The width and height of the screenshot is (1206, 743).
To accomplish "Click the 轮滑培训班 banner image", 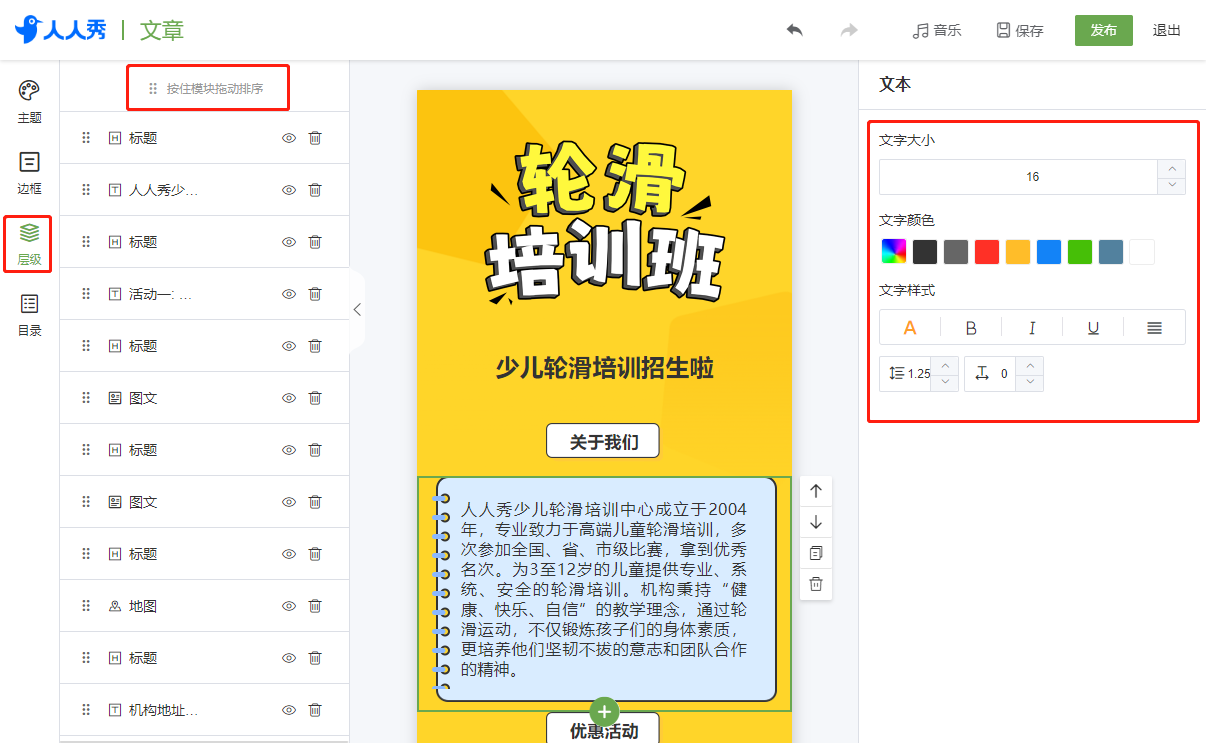I will coord(604,220).
